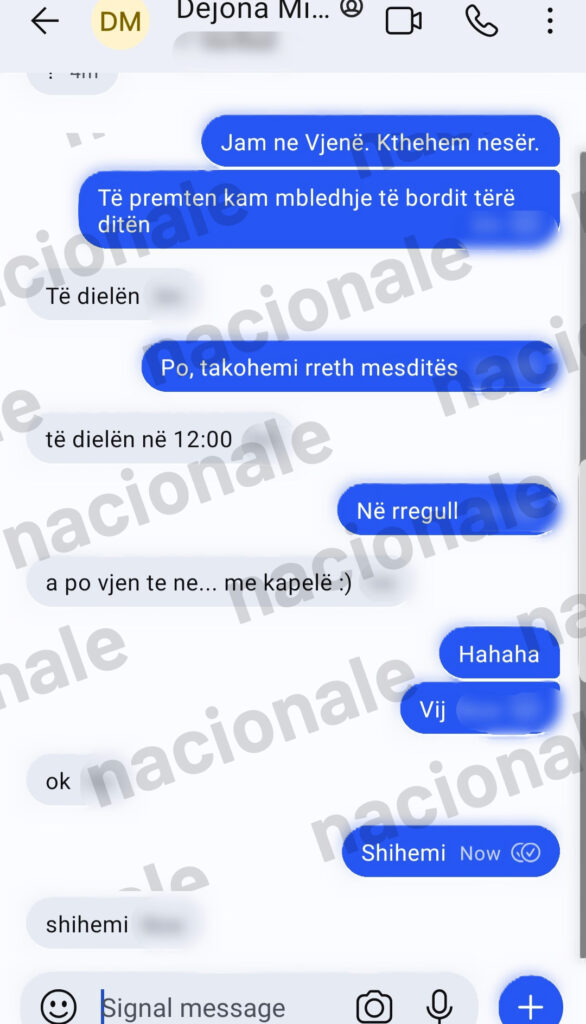Screen dimensions: 586x1024
Task: Start a video call
Action: pos(403,22)
